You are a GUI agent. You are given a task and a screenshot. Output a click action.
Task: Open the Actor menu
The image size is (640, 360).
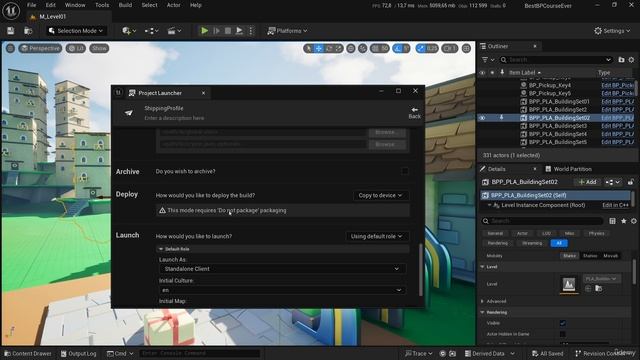coord(173,5)
